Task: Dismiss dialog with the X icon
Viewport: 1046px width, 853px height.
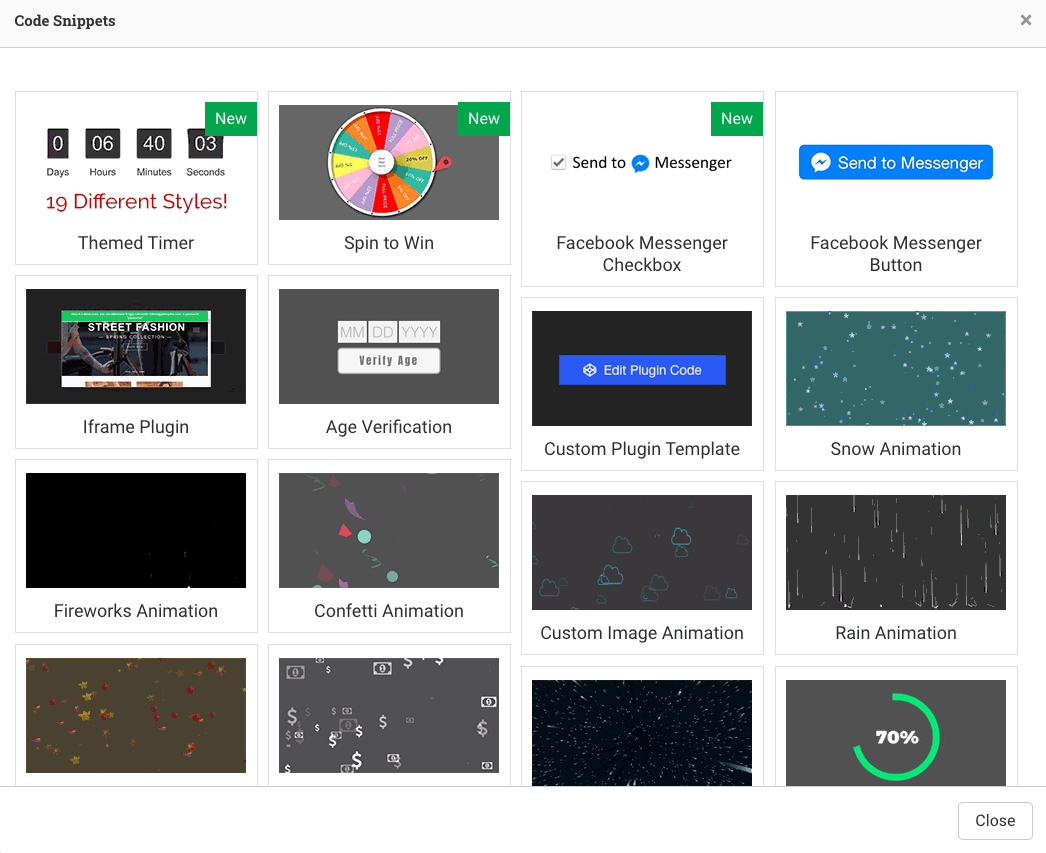Action: (x=1025, y=20)
